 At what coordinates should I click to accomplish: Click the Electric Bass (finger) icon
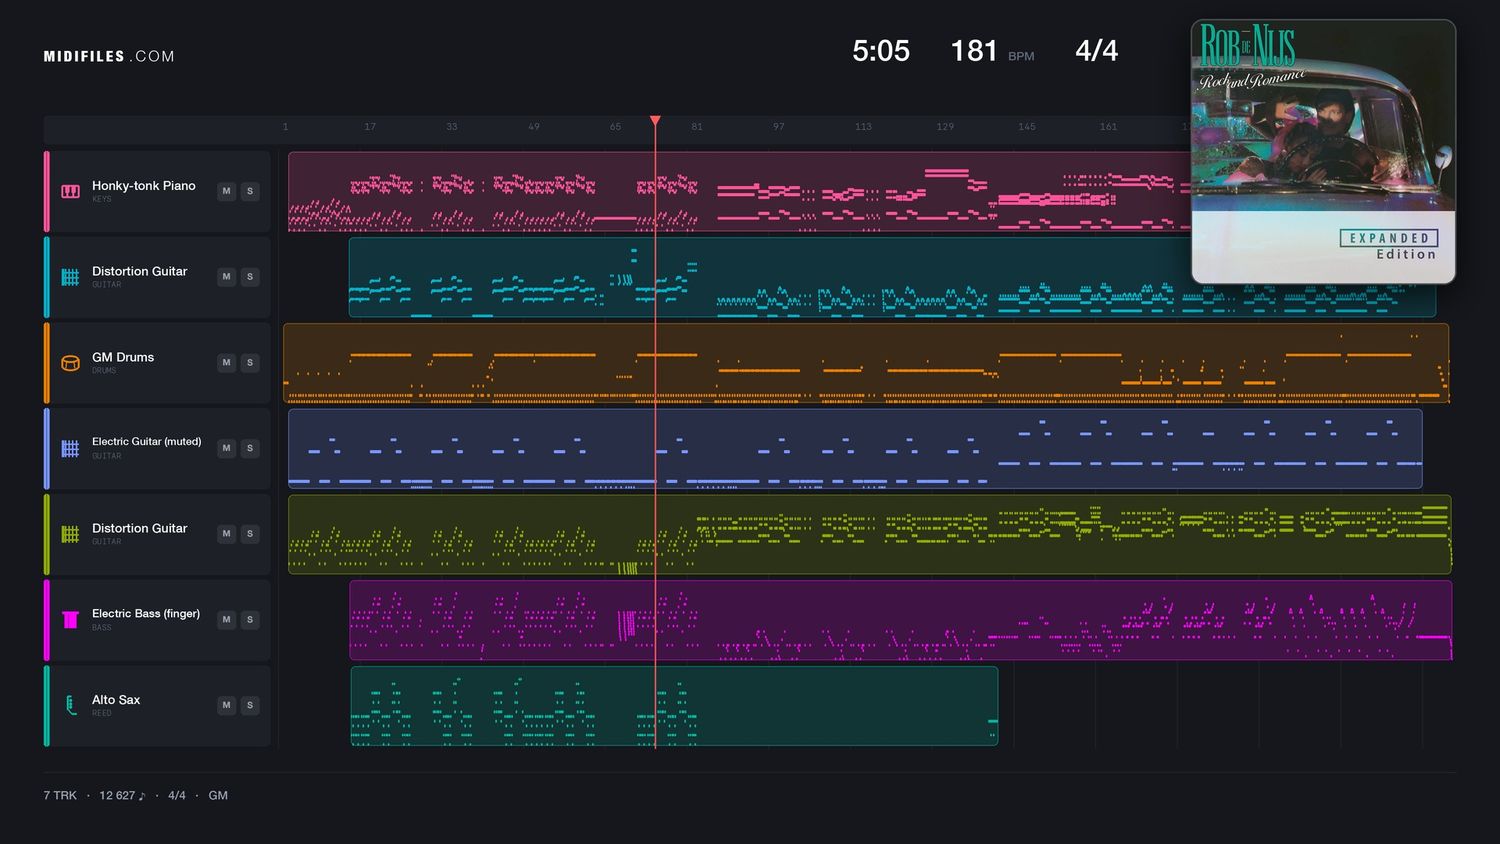click(x=70, y=620)
